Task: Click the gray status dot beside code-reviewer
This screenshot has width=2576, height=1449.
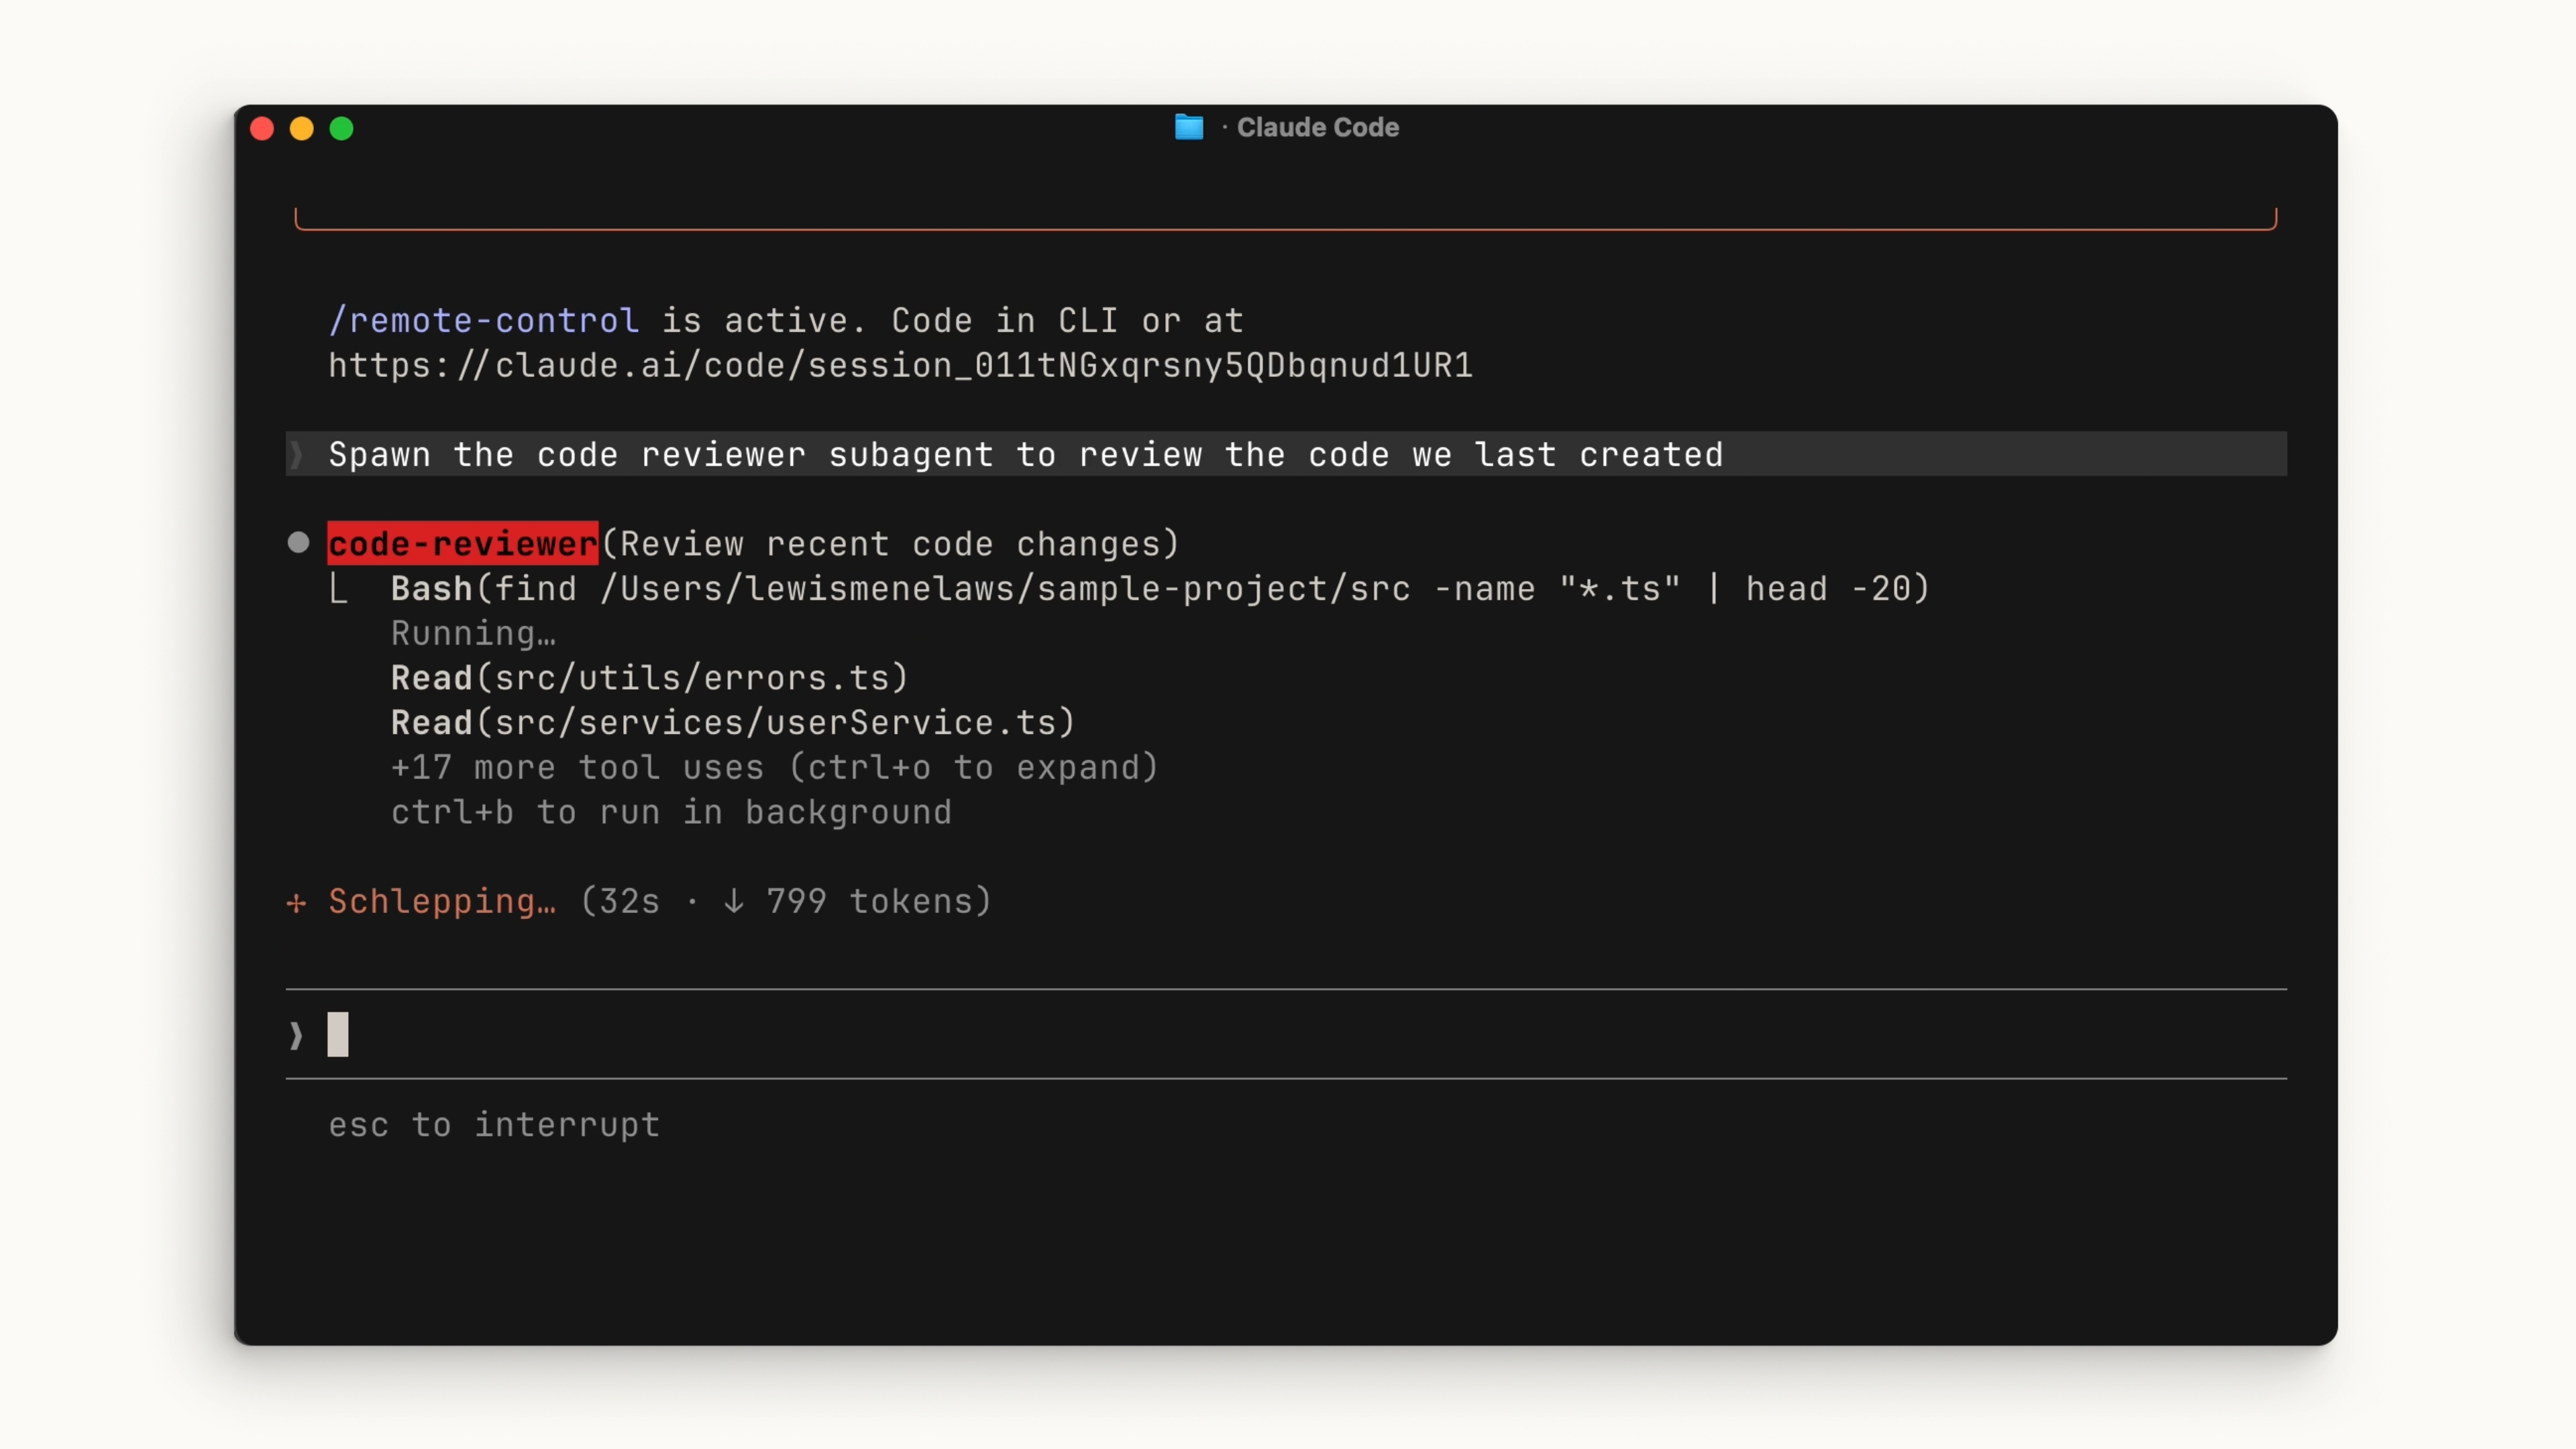Action: pyautogui.click(x=298, y=543)
